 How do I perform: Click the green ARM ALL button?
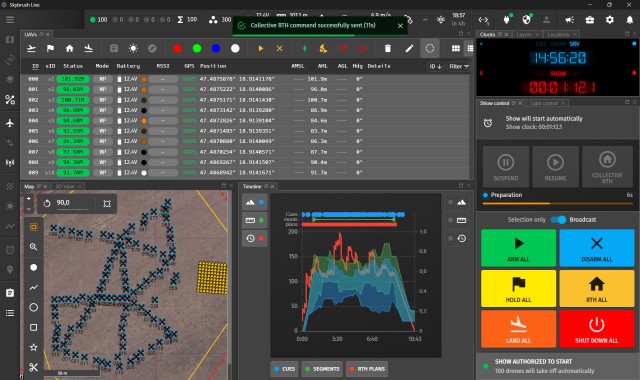518,248
